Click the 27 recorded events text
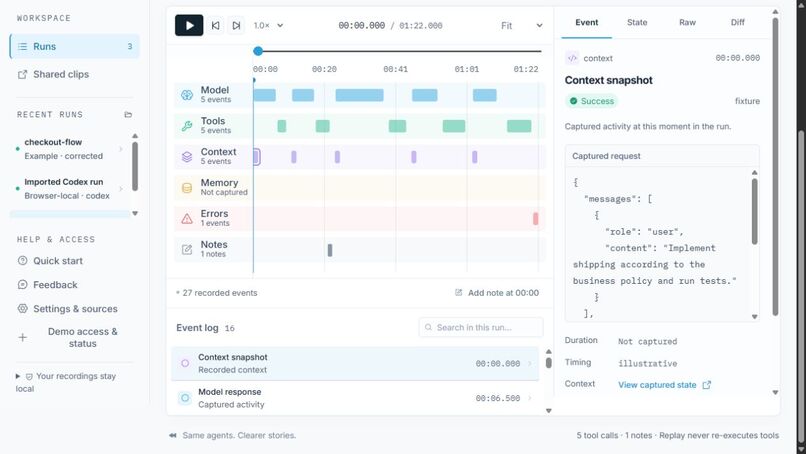This screenshot has width=806, height=454. click(219, 293)
